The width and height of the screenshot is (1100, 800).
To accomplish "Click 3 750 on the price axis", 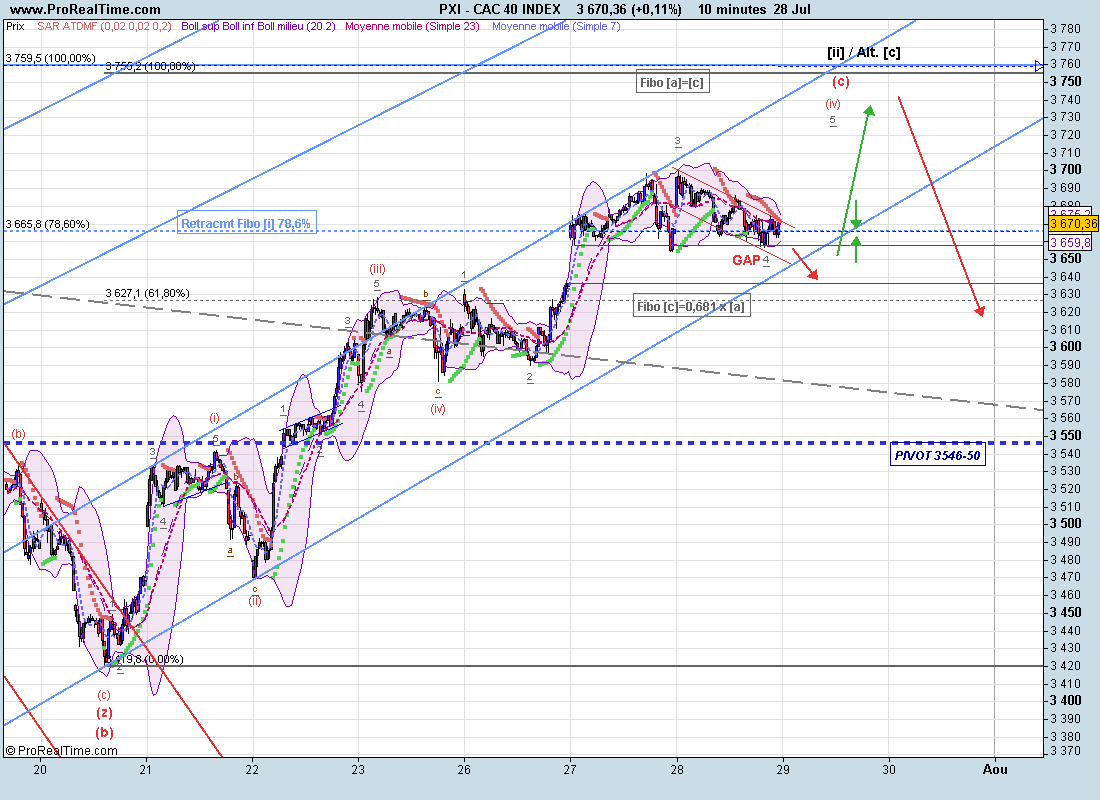I will coord(1066,81).
